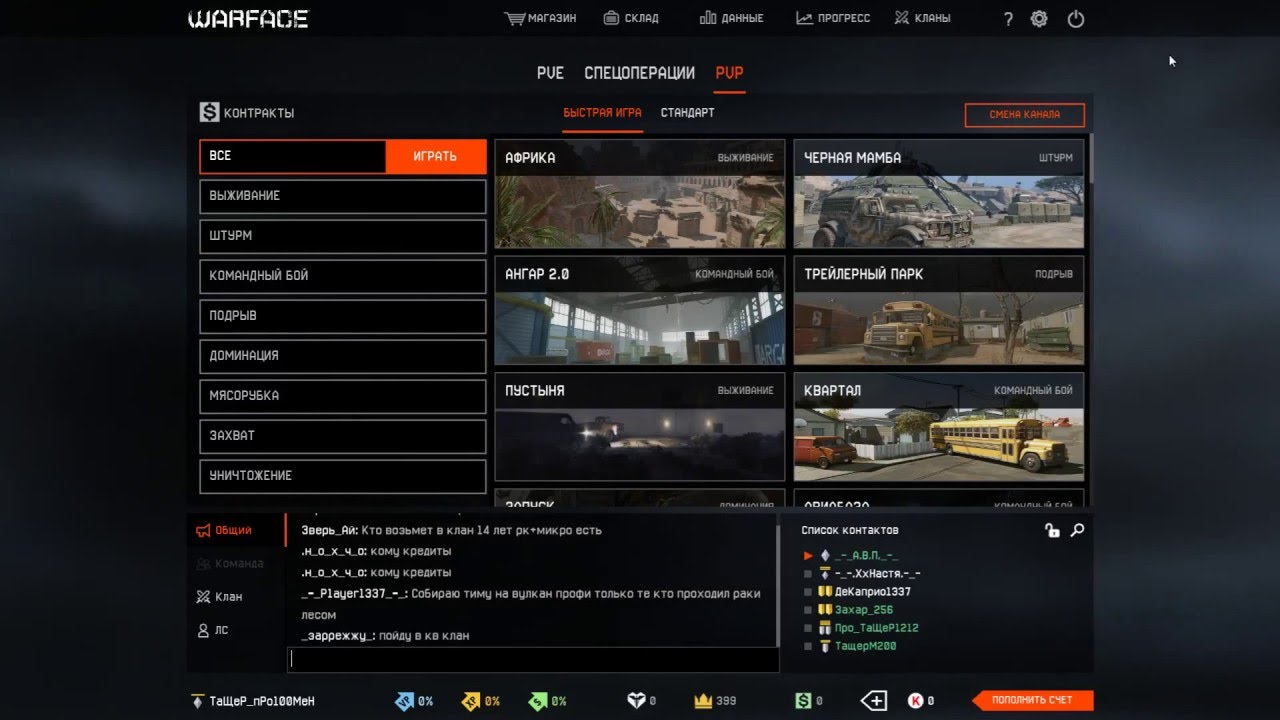Click the Пополнить счет button
The width and height of the screenshot is (1280, 720).
[x=1033, y=701]
